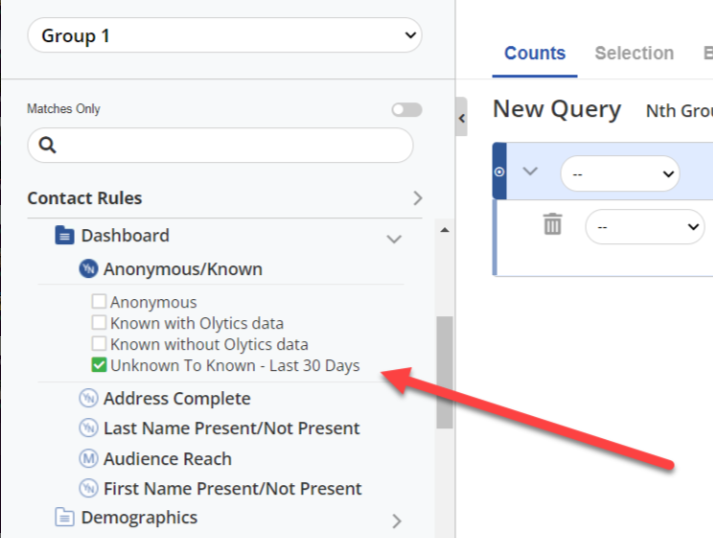The width and height of the screenshot is (713, 538).
Task: Click the Dashboard folder icon
Action: pos(65,236)
